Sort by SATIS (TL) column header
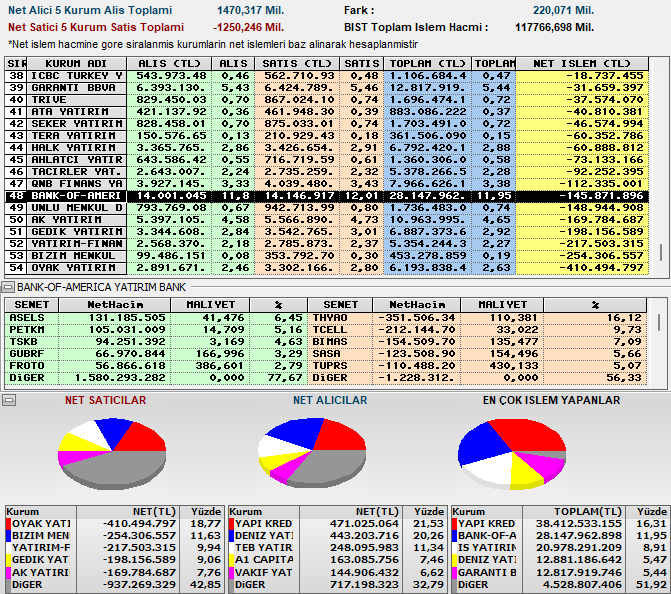The width and height of the screenshot is (671, 594). pyautogui.click(x=297, y=63)
